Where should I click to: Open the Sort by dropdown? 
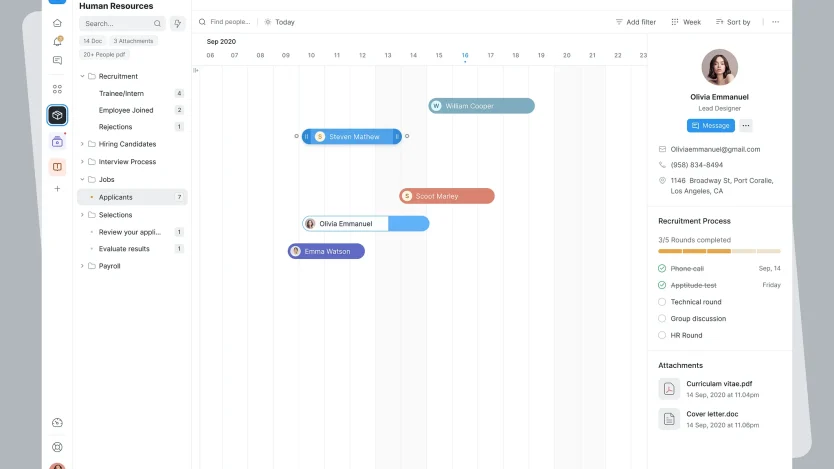(x=733, y=22)
